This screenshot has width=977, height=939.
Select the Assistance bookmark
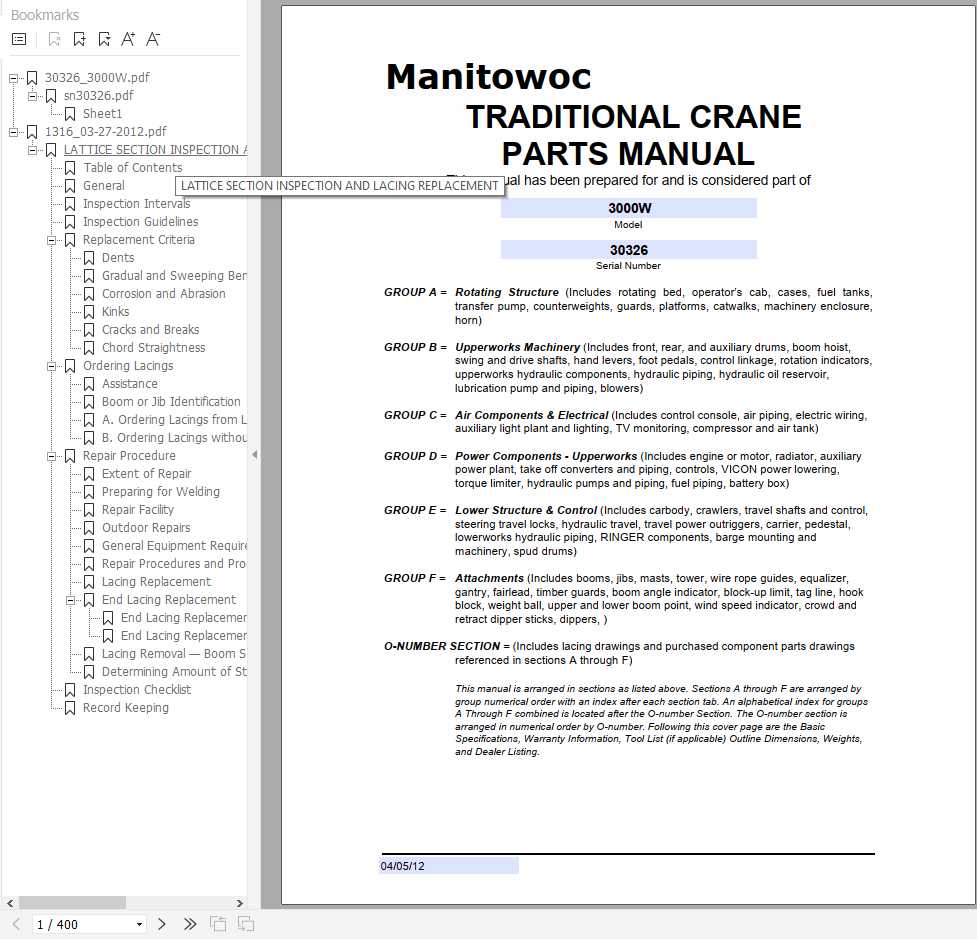130,384
